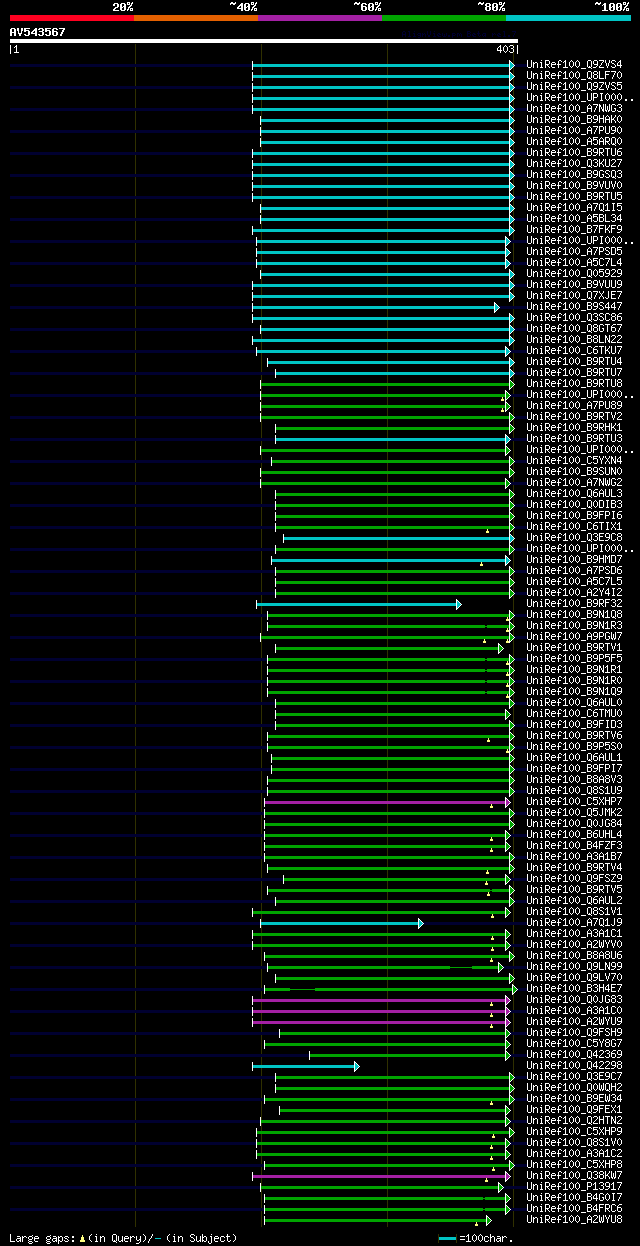Open hit UniRef100_A7NWG3
The image size is (640, 1246).
pos(574,108)
